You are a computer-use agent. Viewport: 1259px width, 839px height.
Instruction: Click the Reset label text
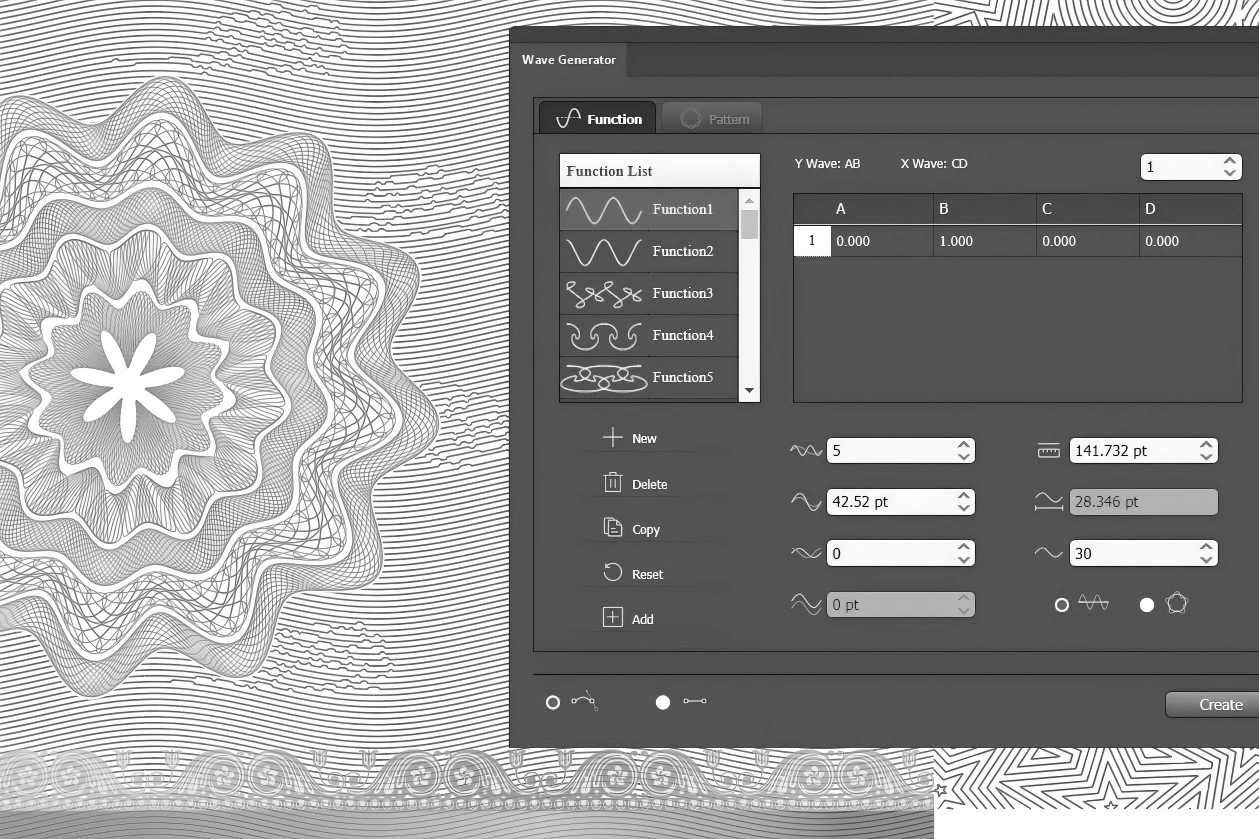[x=647, y=574]
